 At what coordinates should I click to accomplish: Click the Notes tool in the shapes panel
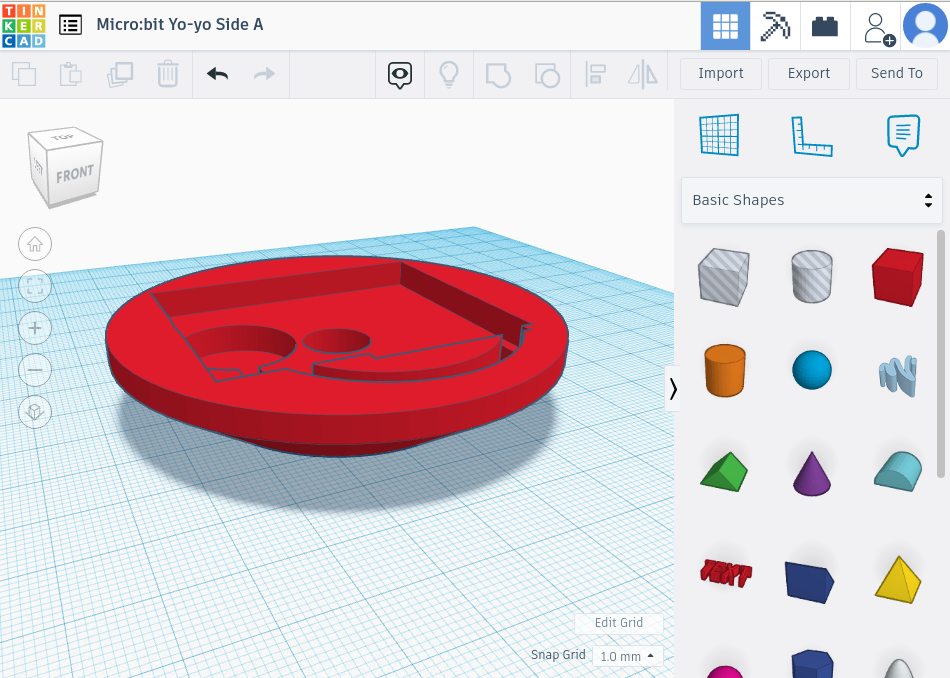coord(901,136)
